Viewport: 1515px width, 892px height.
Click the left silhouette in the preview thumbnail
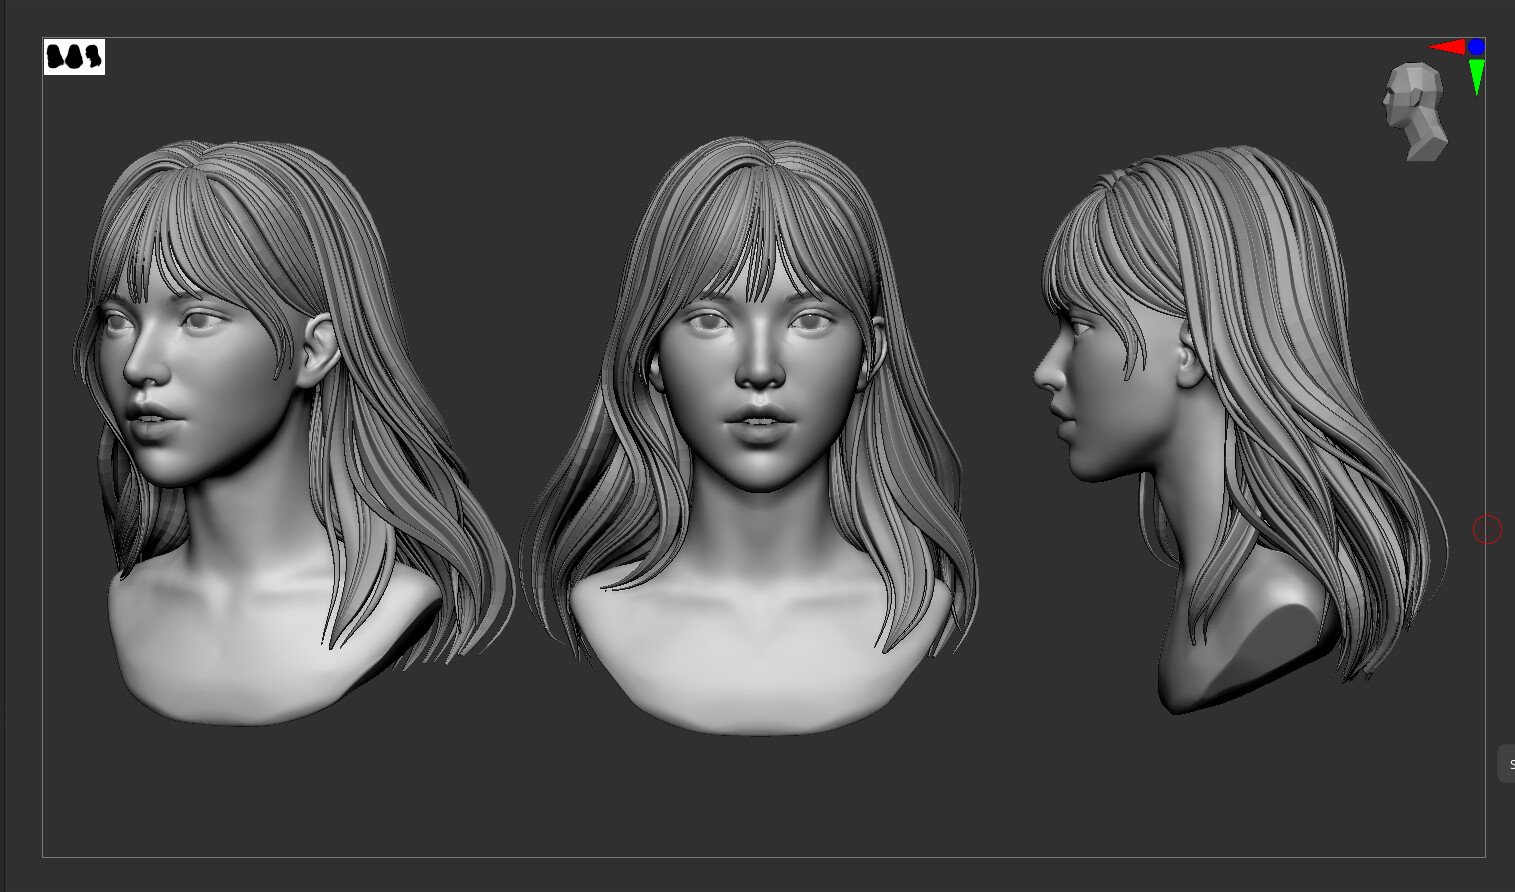click(x=55, y=56)
